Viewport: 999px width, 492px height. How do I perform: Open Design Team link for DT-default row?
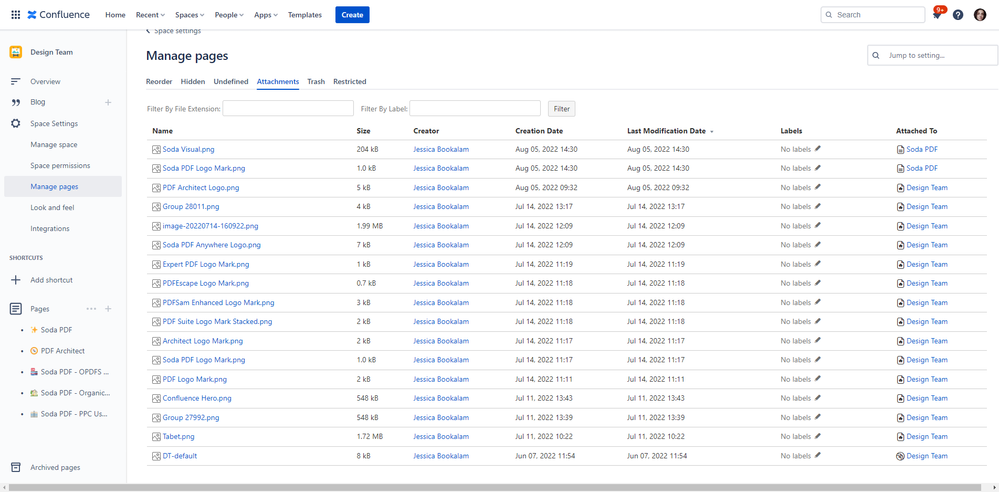pyautogui.click(x=927, y=456)
